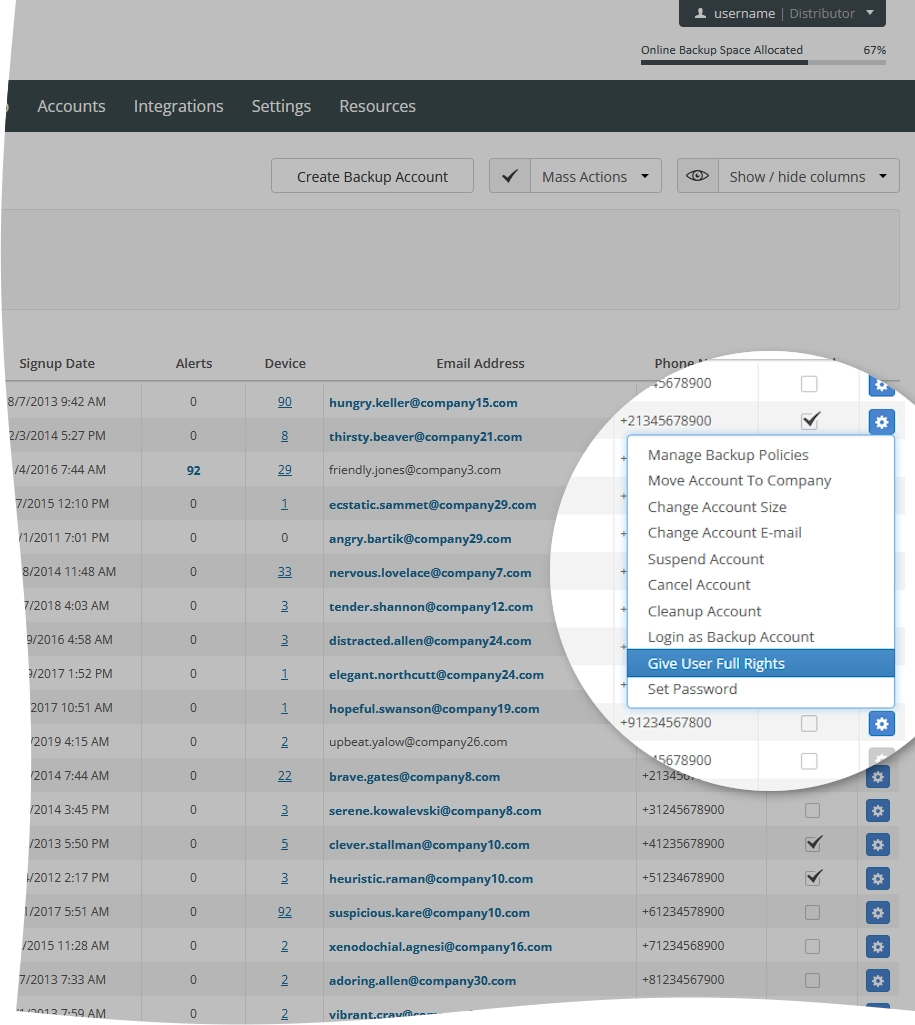Open hungry.keller@company15.com email link

point(423,403)
